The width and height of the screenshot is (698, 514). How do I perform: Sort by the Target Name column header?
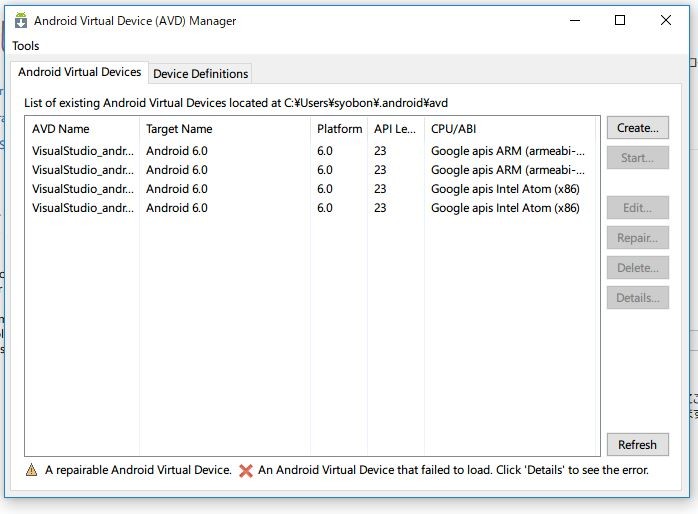[x=225, y=129]
